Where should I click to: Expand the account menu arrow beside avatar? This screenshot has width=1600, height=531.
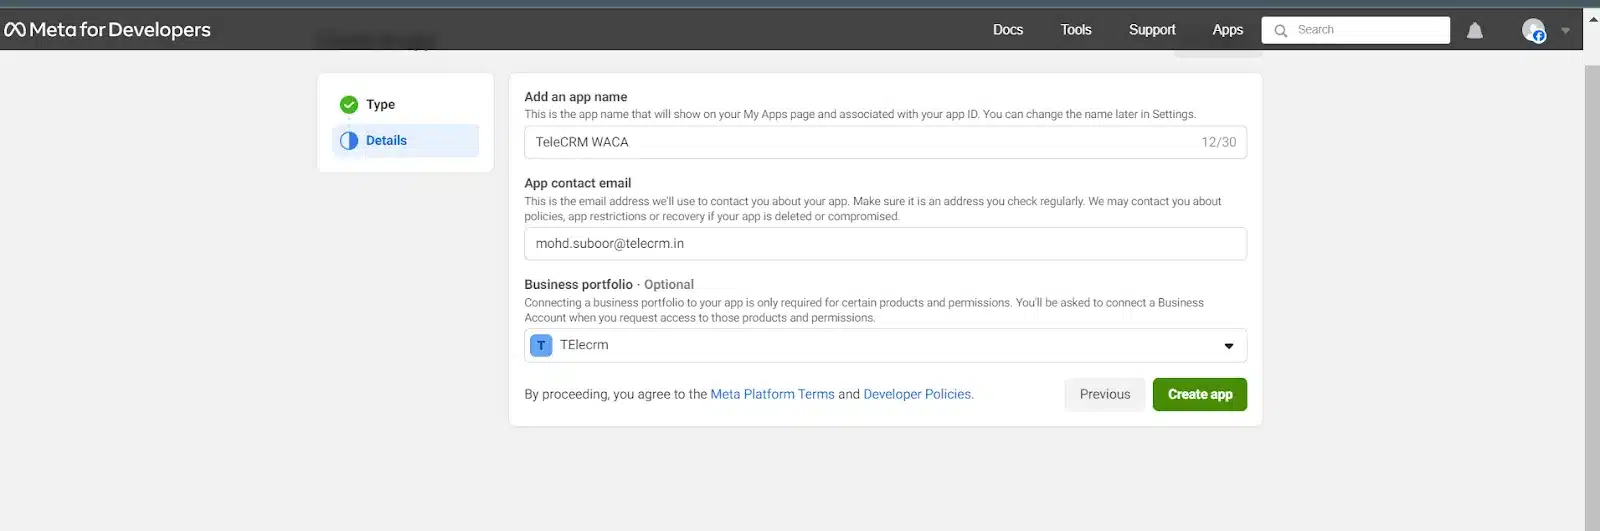tap(1565, 31)
